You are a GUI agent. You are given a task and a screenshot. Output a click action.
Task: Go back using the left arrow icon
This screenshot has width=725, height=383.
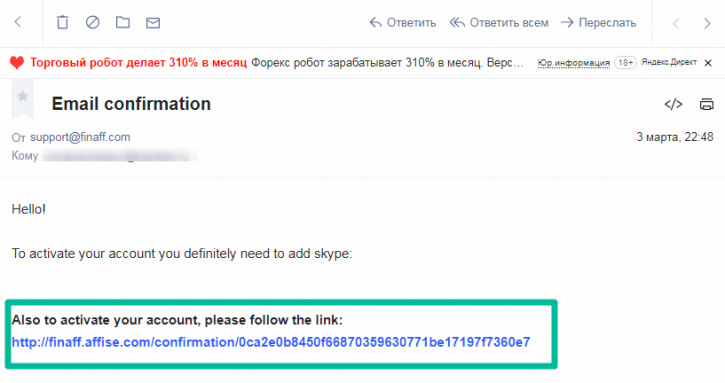click(x=18, y=22)
